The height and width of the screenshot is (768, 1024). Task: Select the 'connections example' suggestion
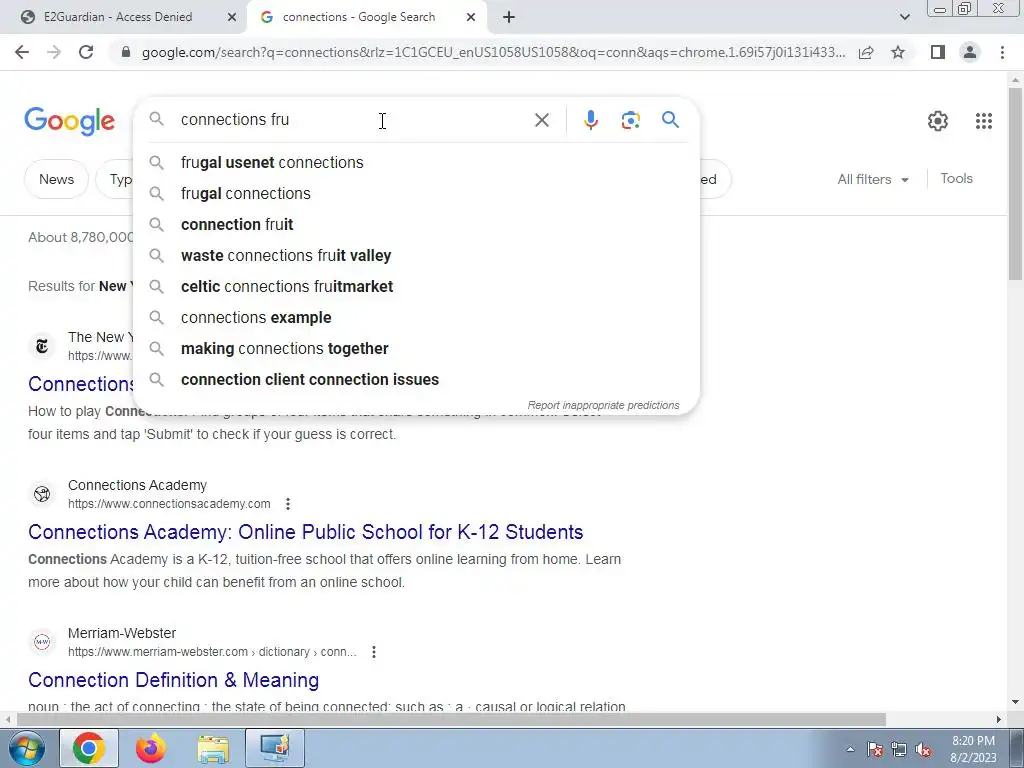pos(416,318)
